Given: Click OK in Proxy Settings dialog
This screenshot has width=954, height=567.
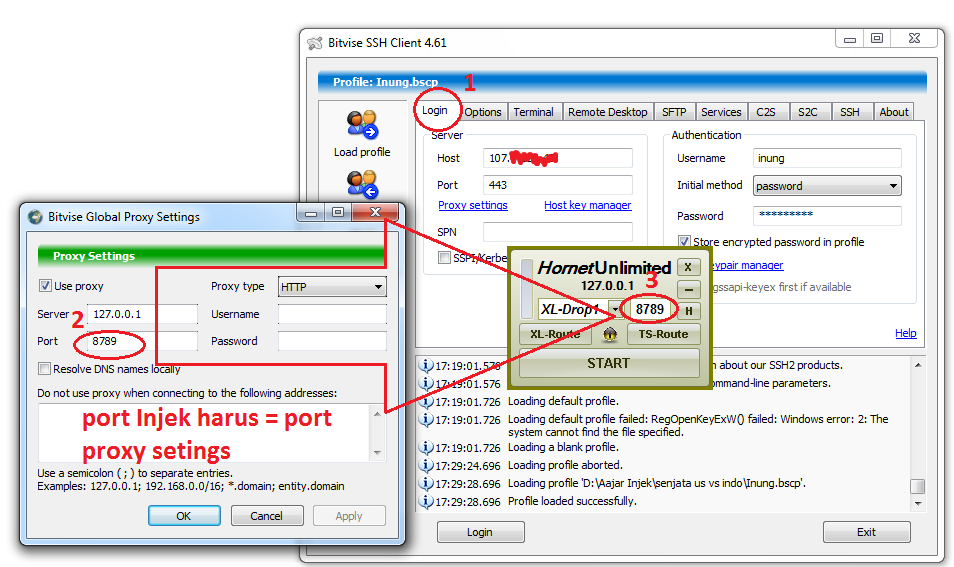Looking at the screenshot, I should pyautogui.click(x=184, y=516).
